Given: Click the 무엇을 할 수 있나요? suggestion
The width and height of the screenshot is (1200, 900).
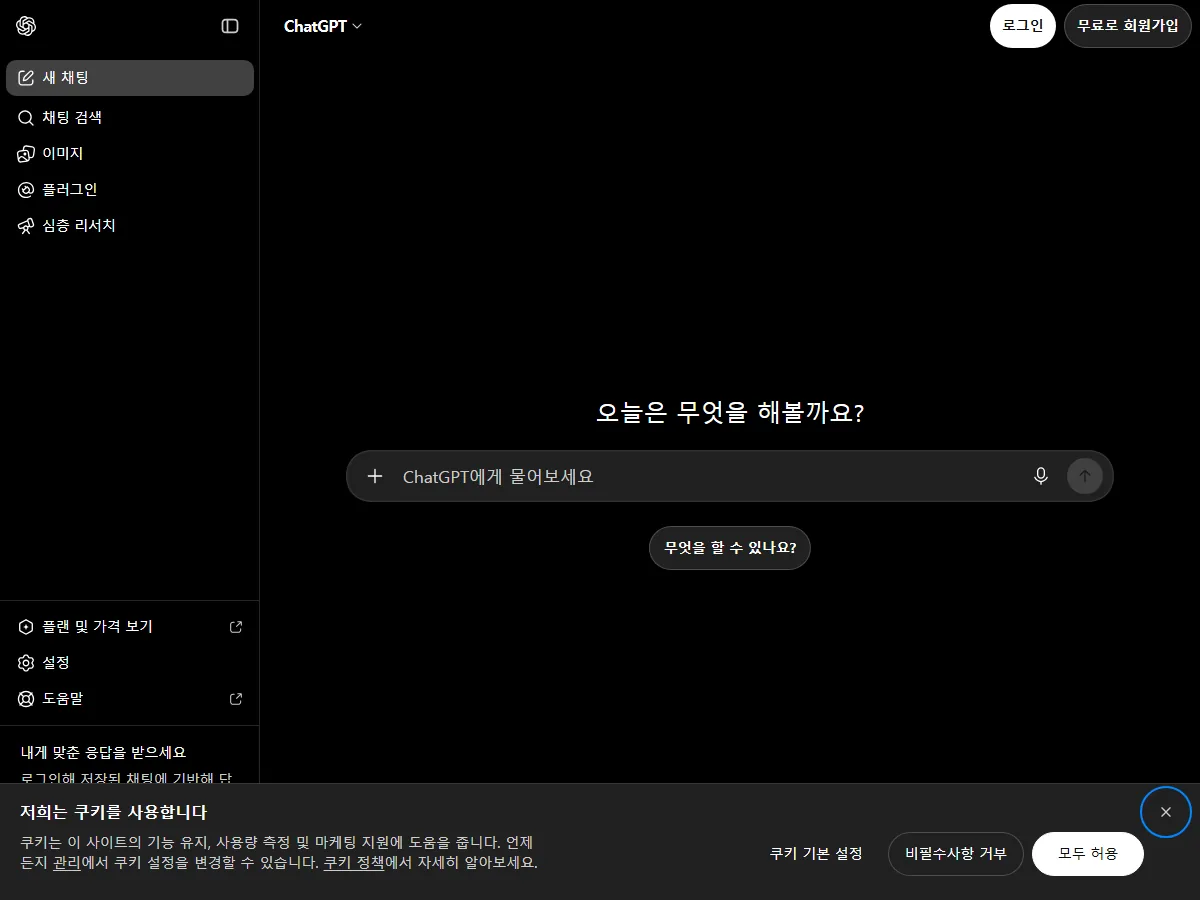Looking at the screenshot, I should [730, 548].
